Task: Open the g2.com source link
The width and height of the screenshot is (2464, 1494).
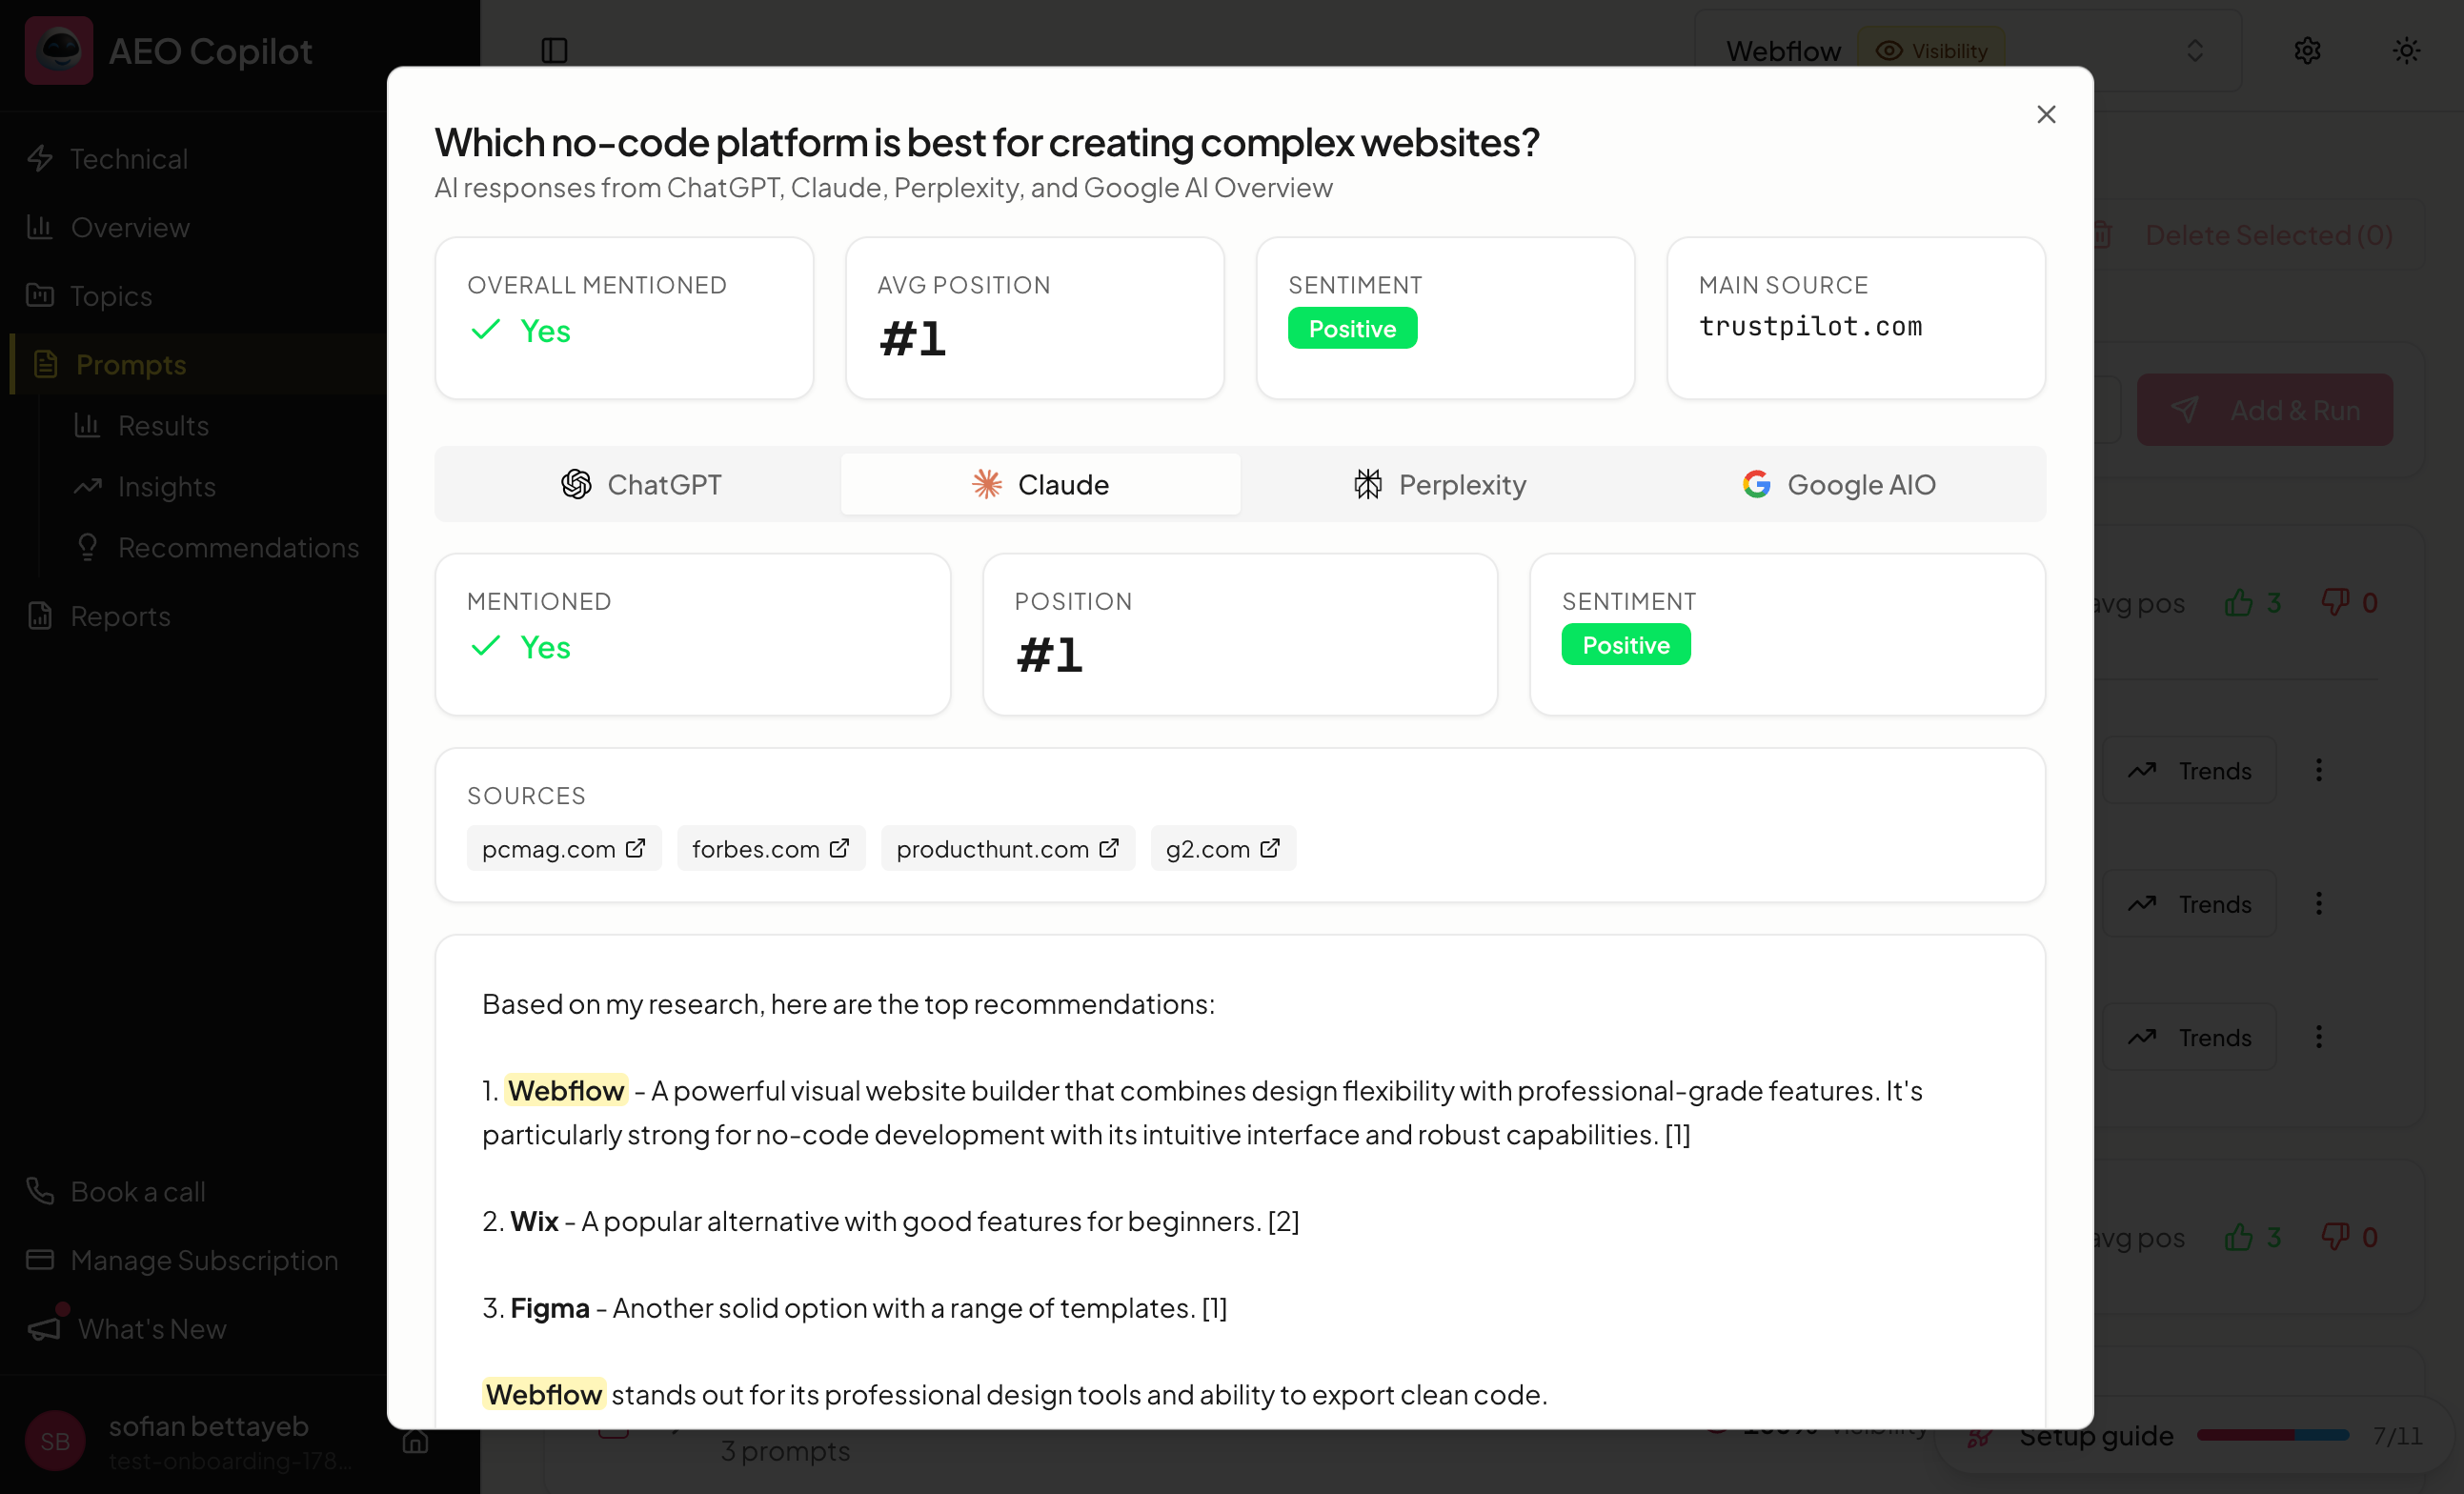Action: pyautogui.click(x=1223, y=848)
